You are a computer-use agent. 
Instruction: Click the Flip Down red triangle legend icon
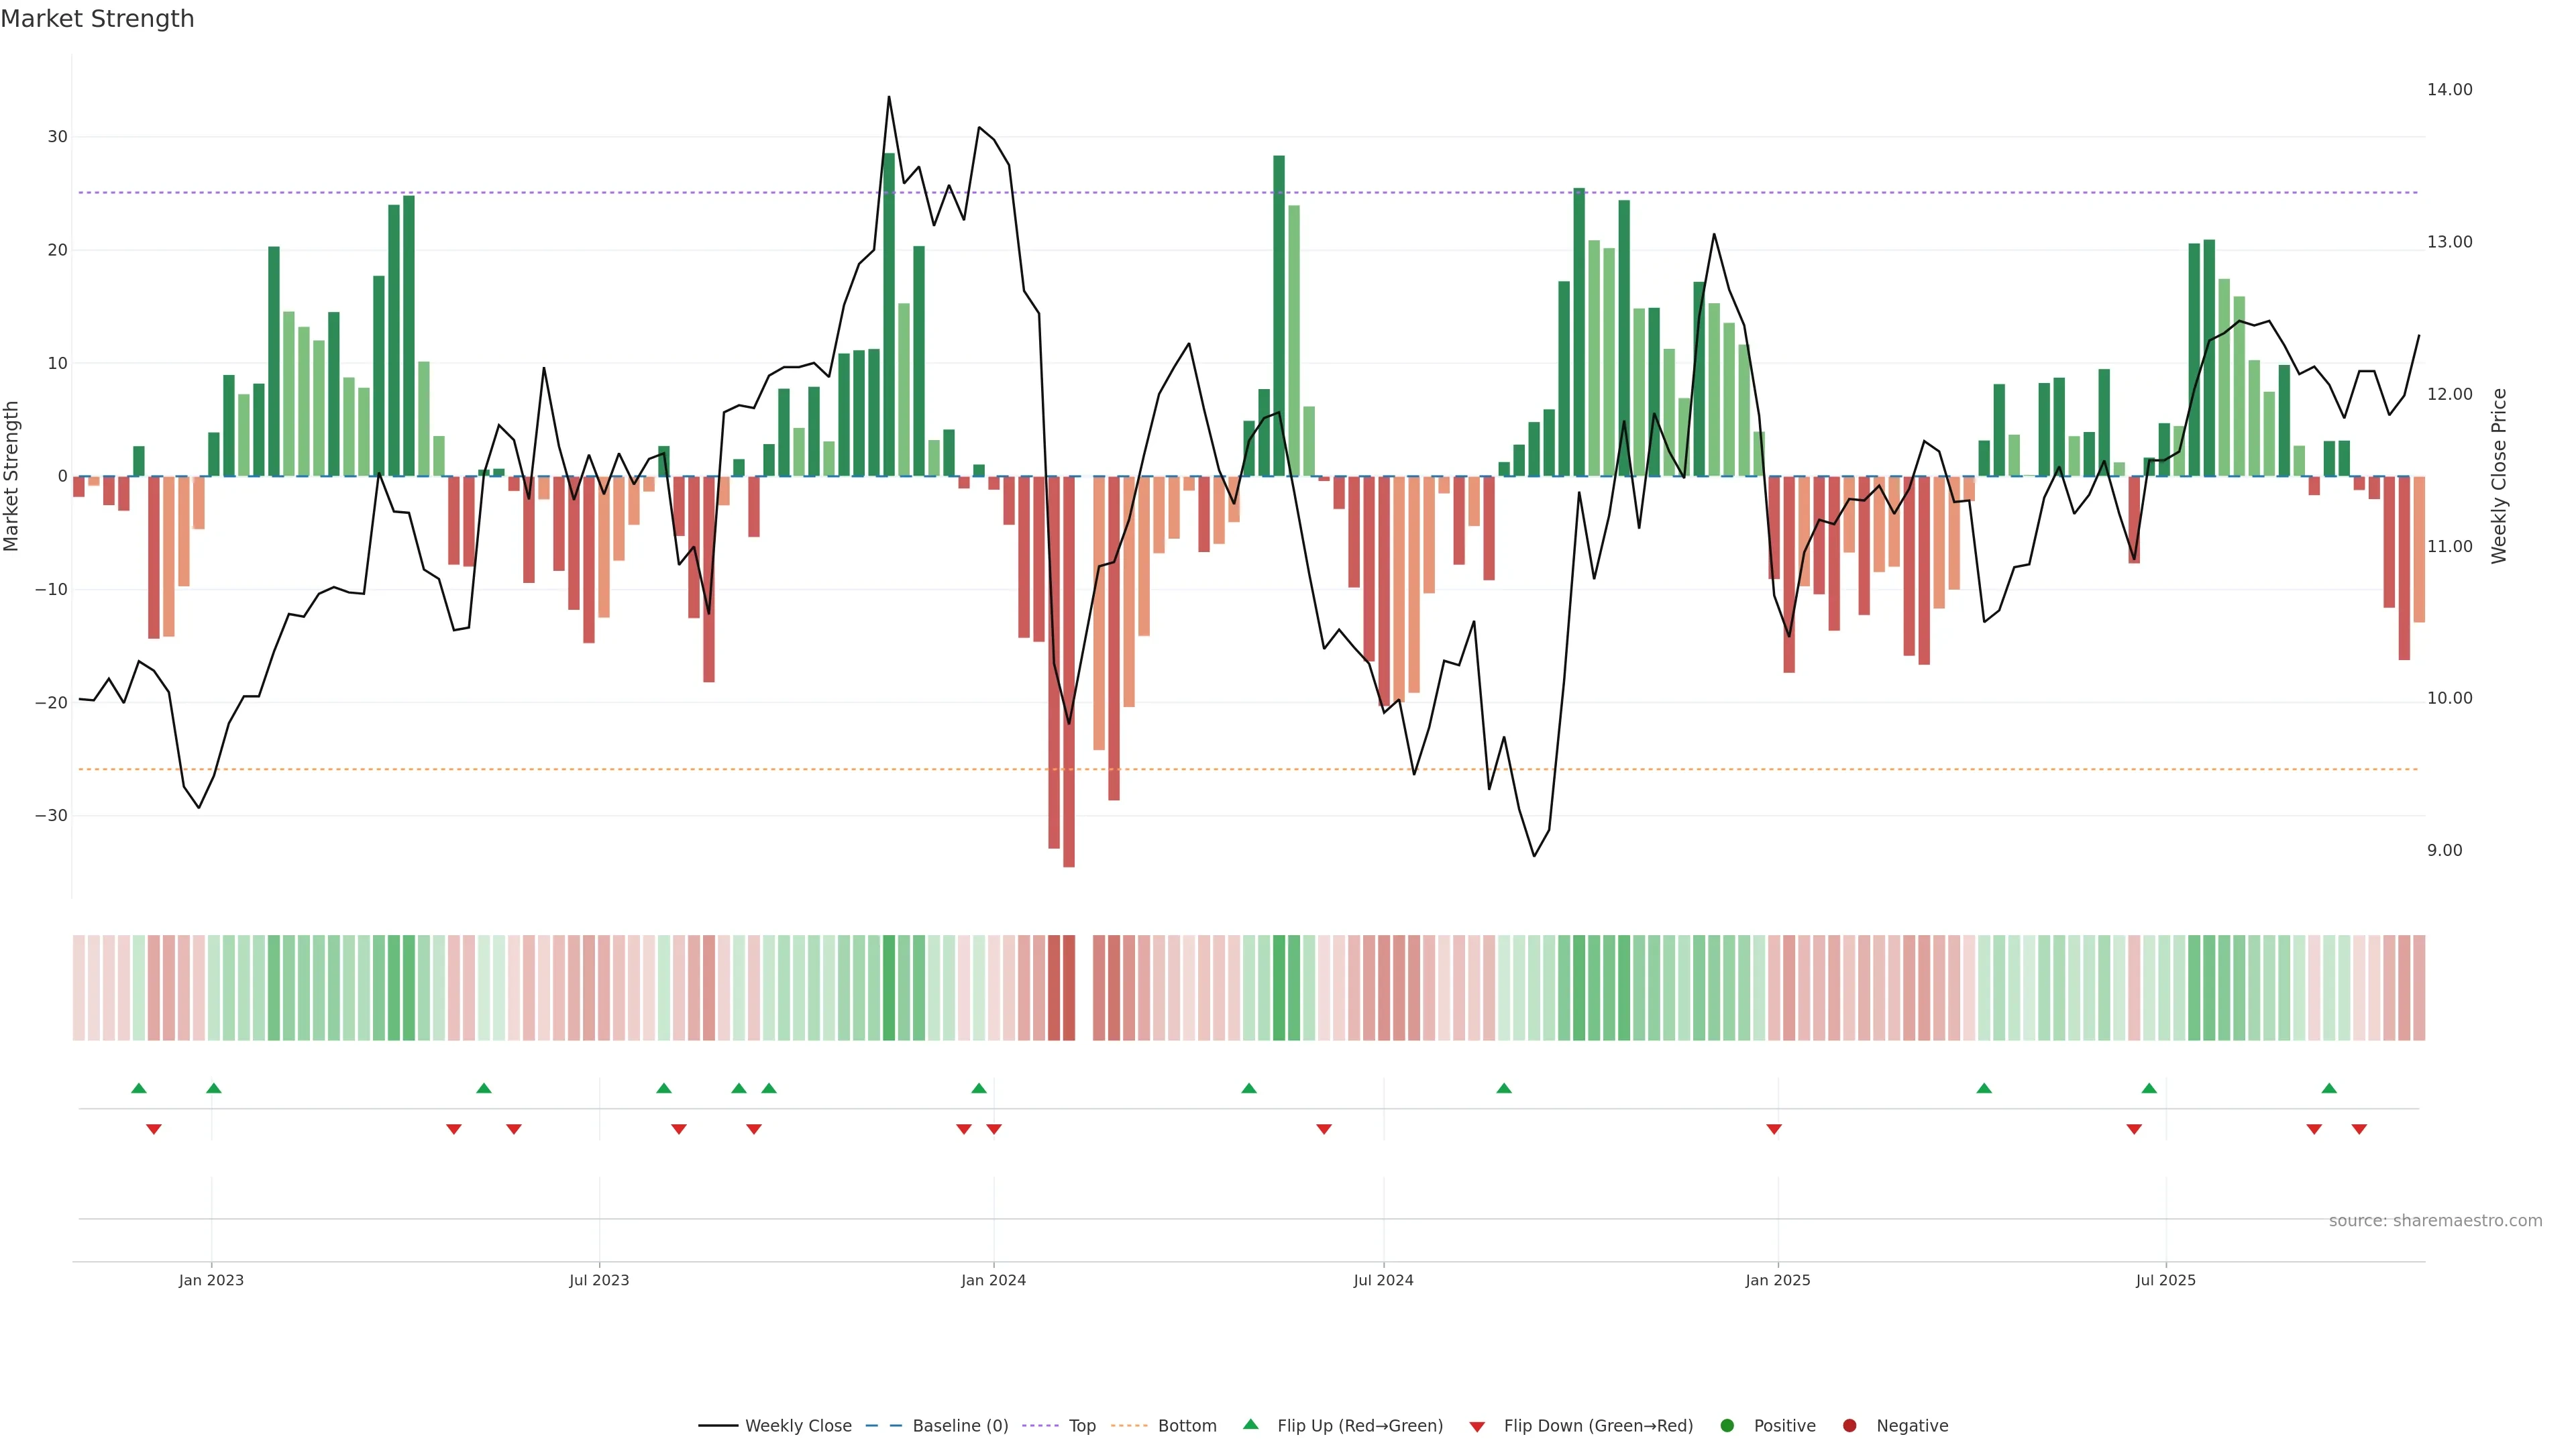(1477, 1427)
